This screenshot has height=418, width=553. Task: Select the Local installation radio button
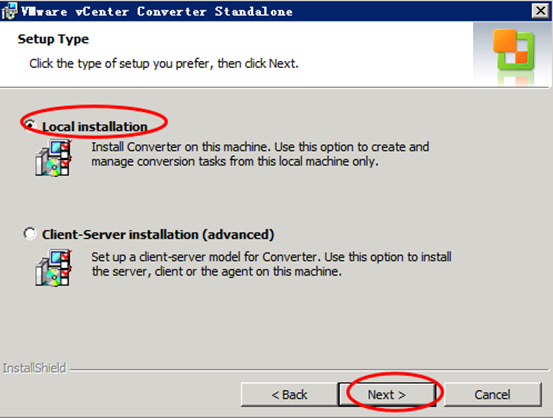(x=30, y=125)
